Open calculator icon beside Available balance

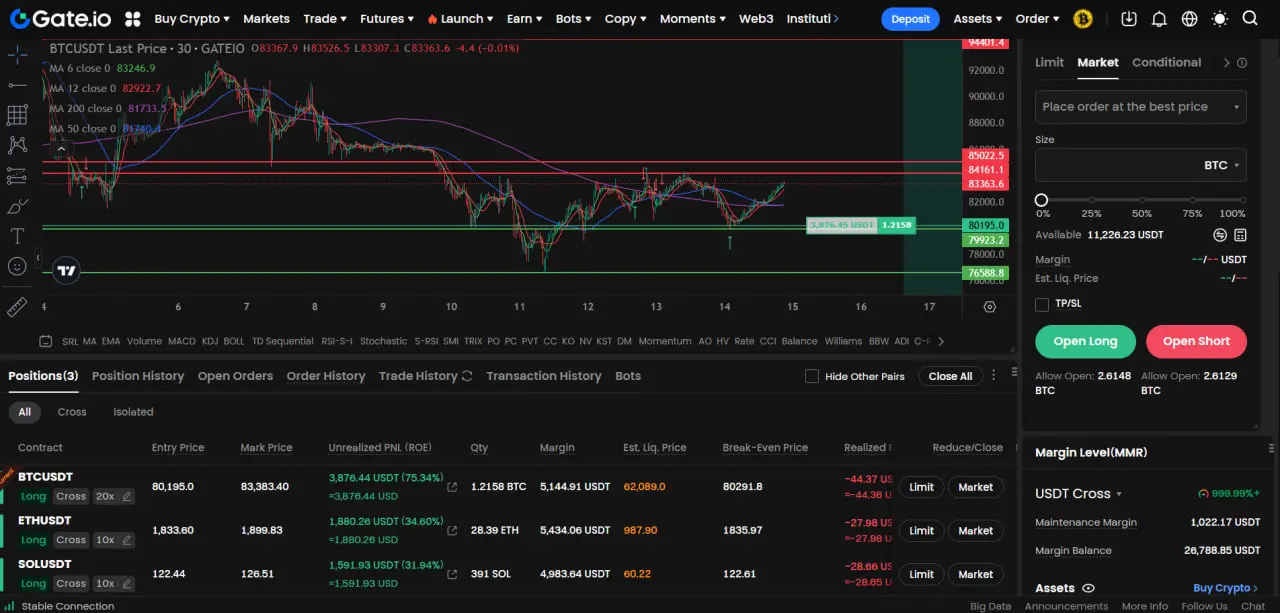point(1240,235)
